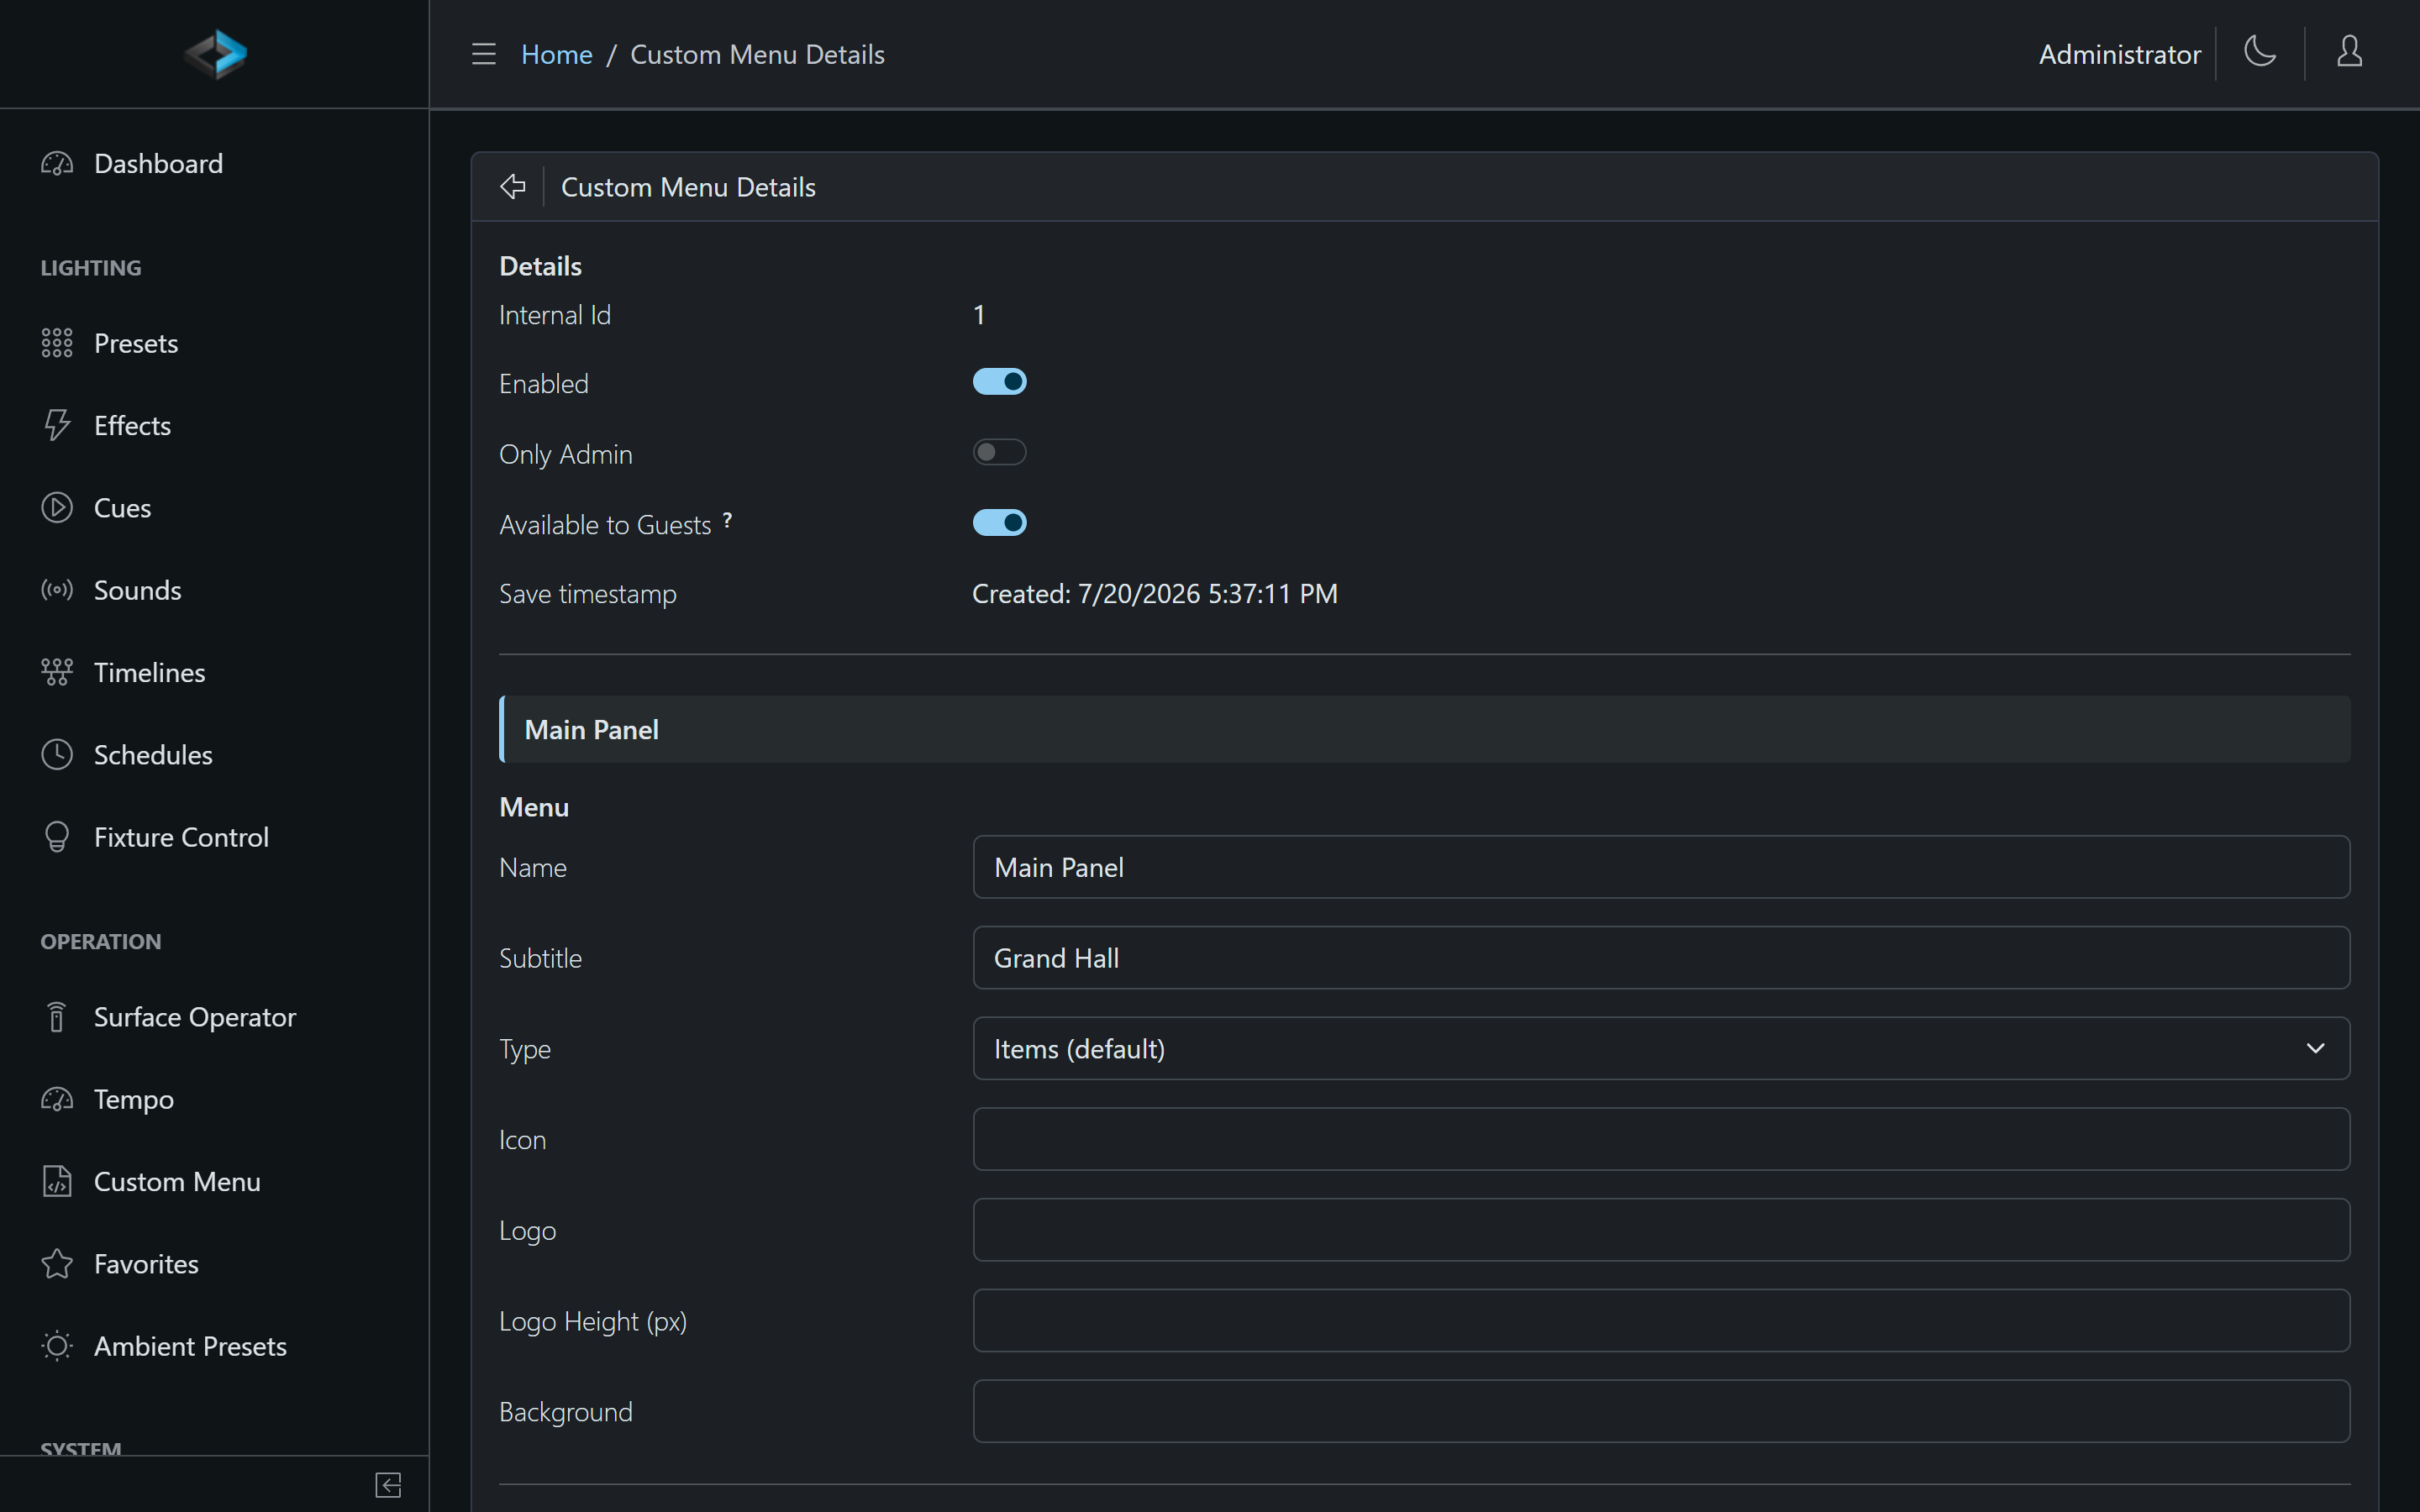Click the Effects lightning icon

tap(57, 425)
